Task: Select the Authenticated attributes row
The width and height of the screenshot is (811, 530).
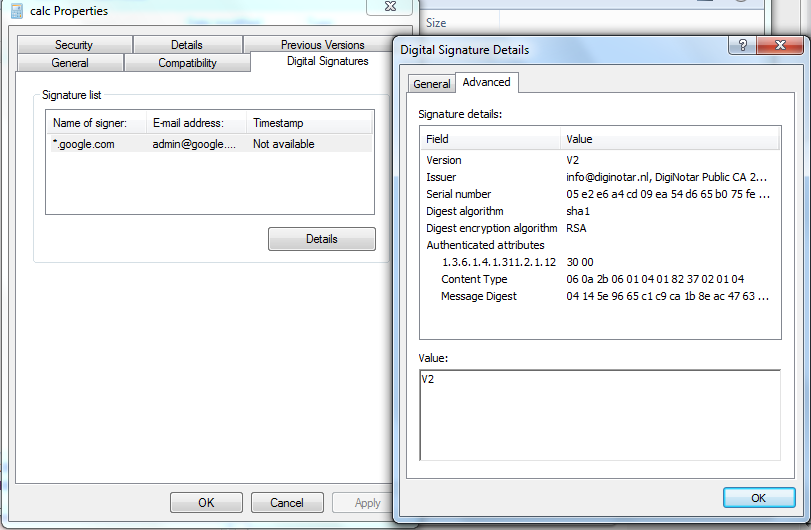Action: pos(599,246)
